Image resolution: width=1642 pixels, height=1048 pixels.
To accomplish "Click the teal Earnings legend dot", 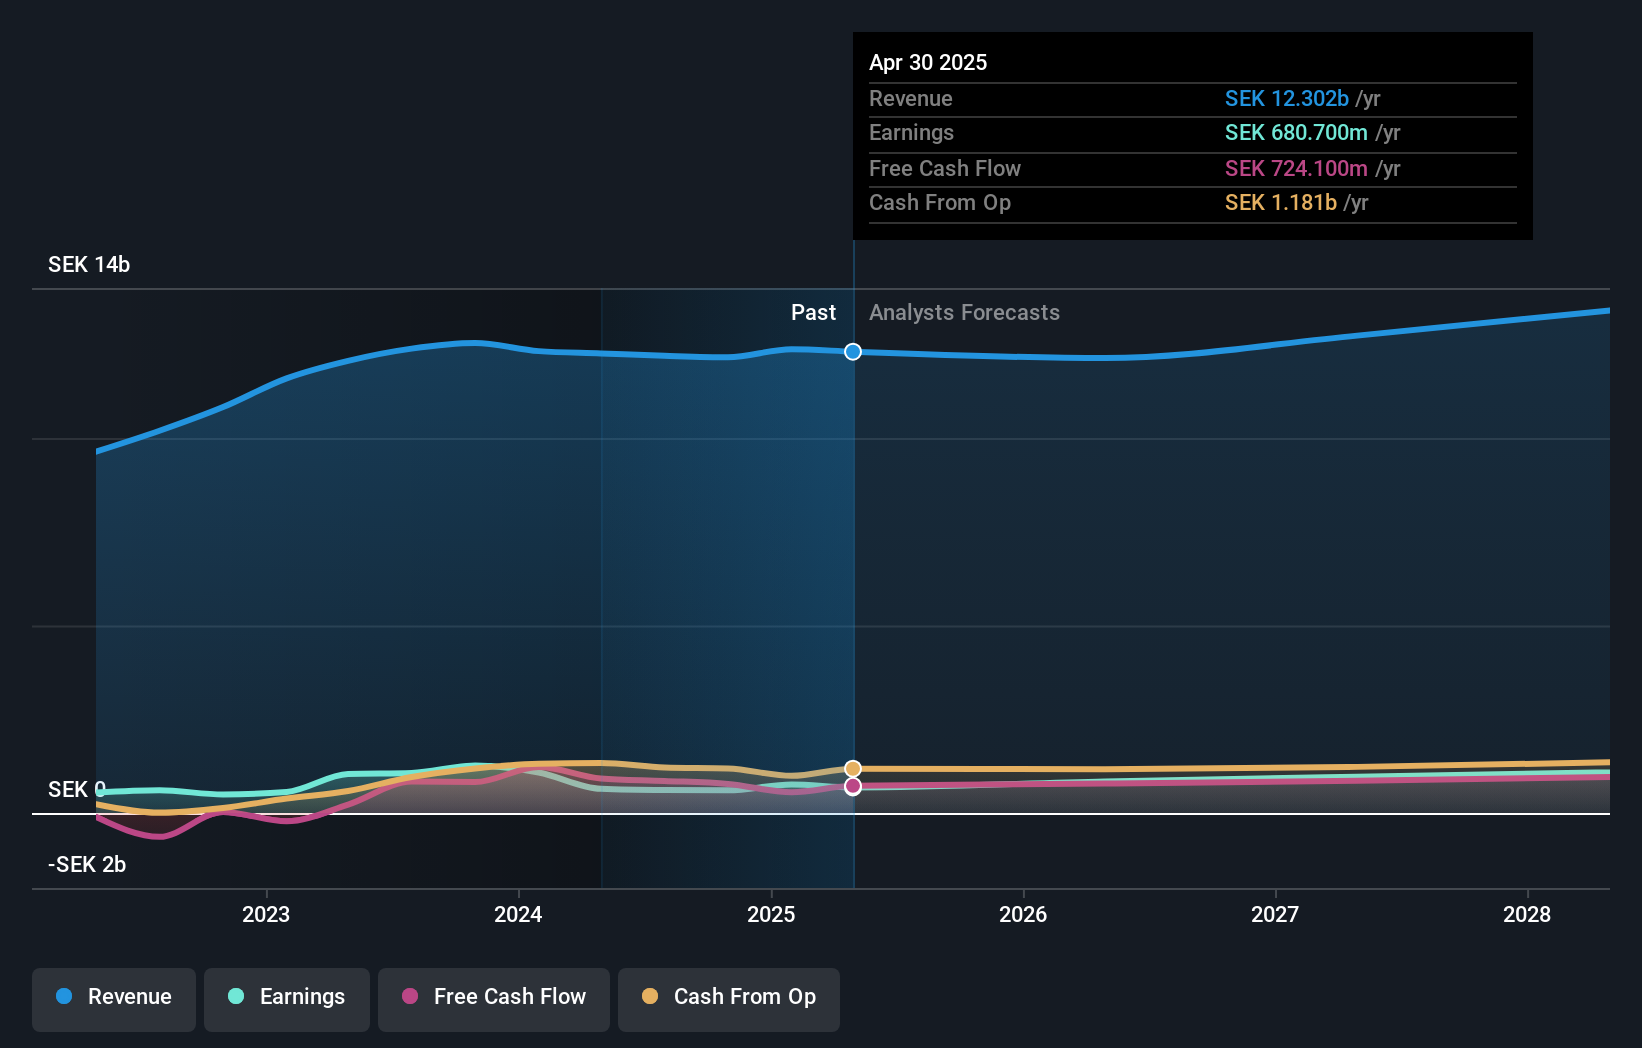I will [236, 996].
